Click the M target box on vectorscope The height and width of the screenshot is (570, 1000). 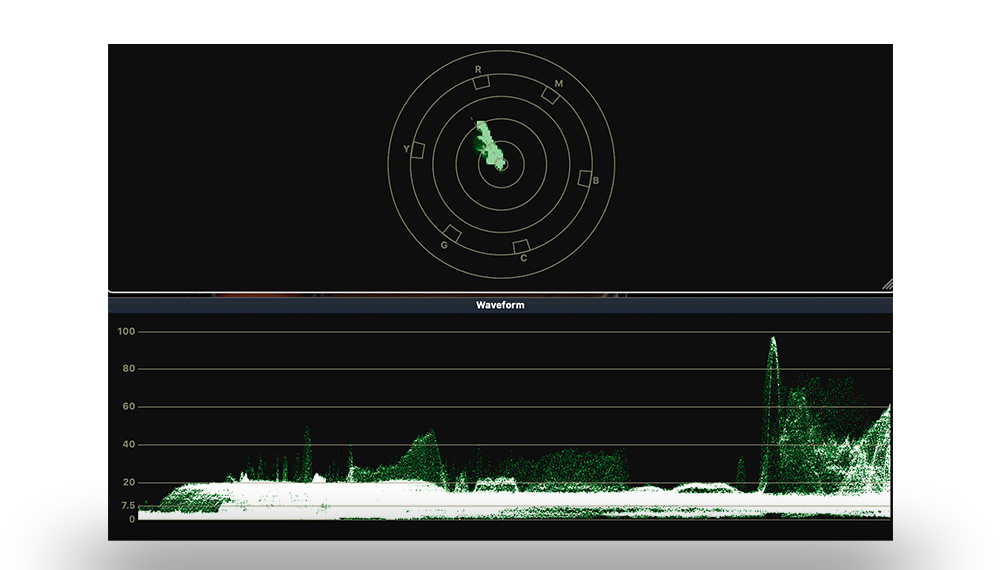point(550,96)
